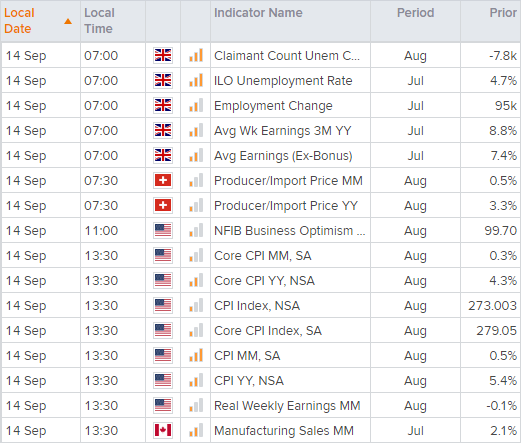Image resolution: width=521 pixels, height=443 pixels.
Task: Click the 273.003 prior value for CPI Index
Action: (492, 305)
